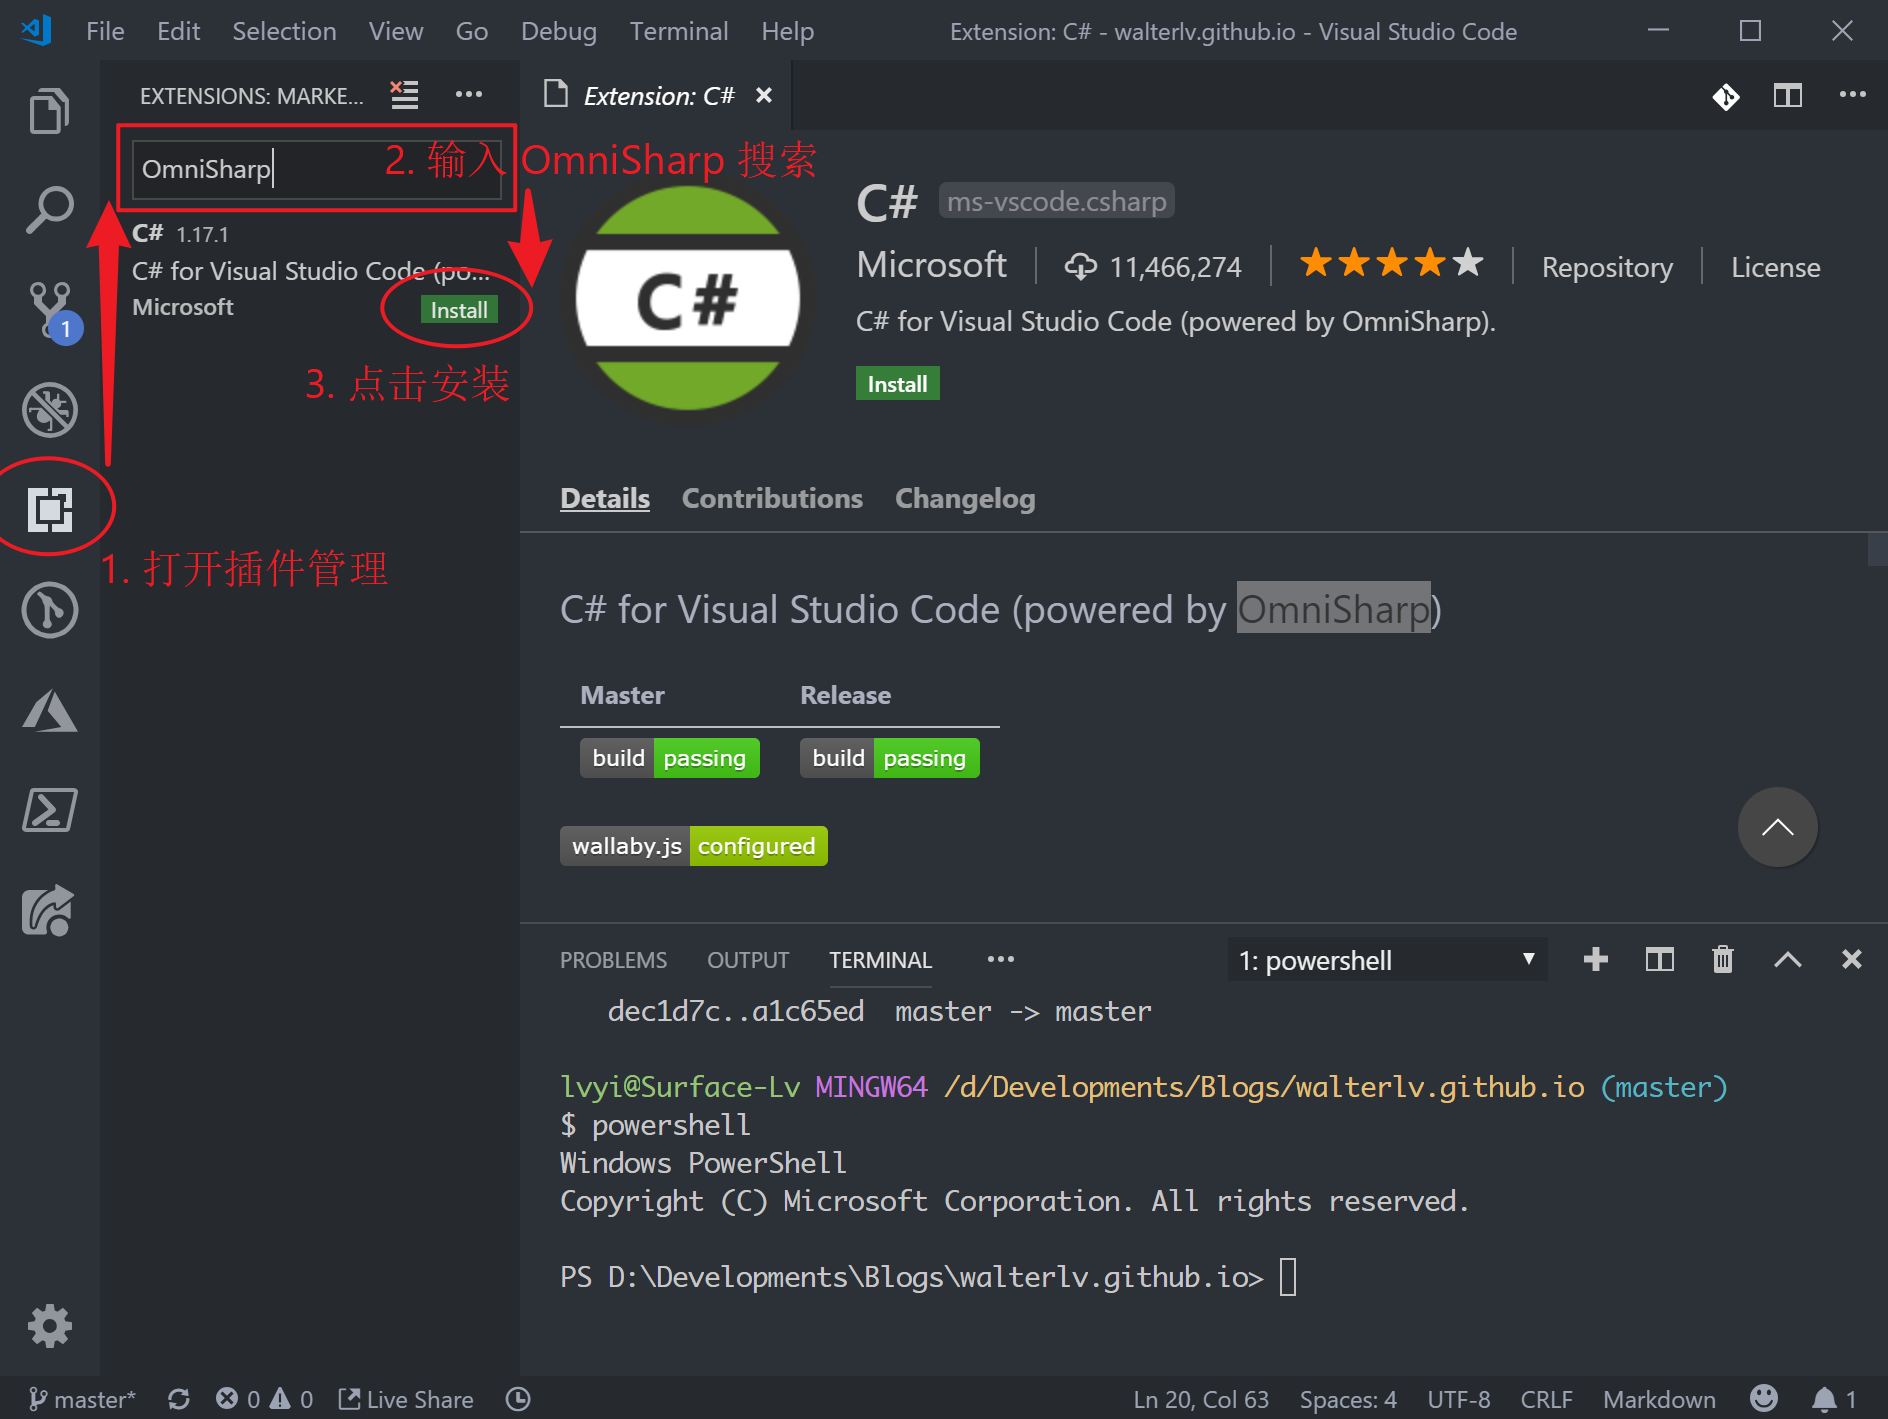Open the Repository link
The width and height of the screenshot is (1888, 1419).
click(1606, 266)
